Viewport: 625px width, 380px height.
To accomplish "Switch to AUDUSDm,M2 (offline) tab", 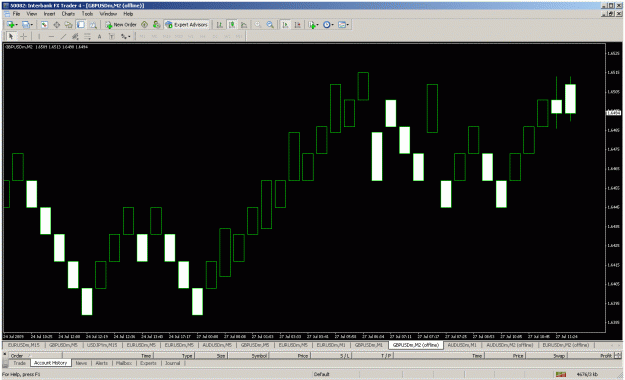I will (x=509, y=345).
